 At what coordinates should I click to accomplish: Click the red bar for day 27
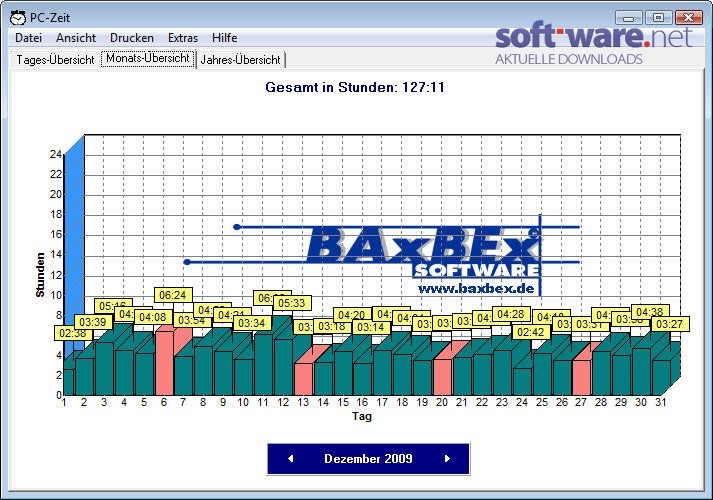click(x=582, y=378)
